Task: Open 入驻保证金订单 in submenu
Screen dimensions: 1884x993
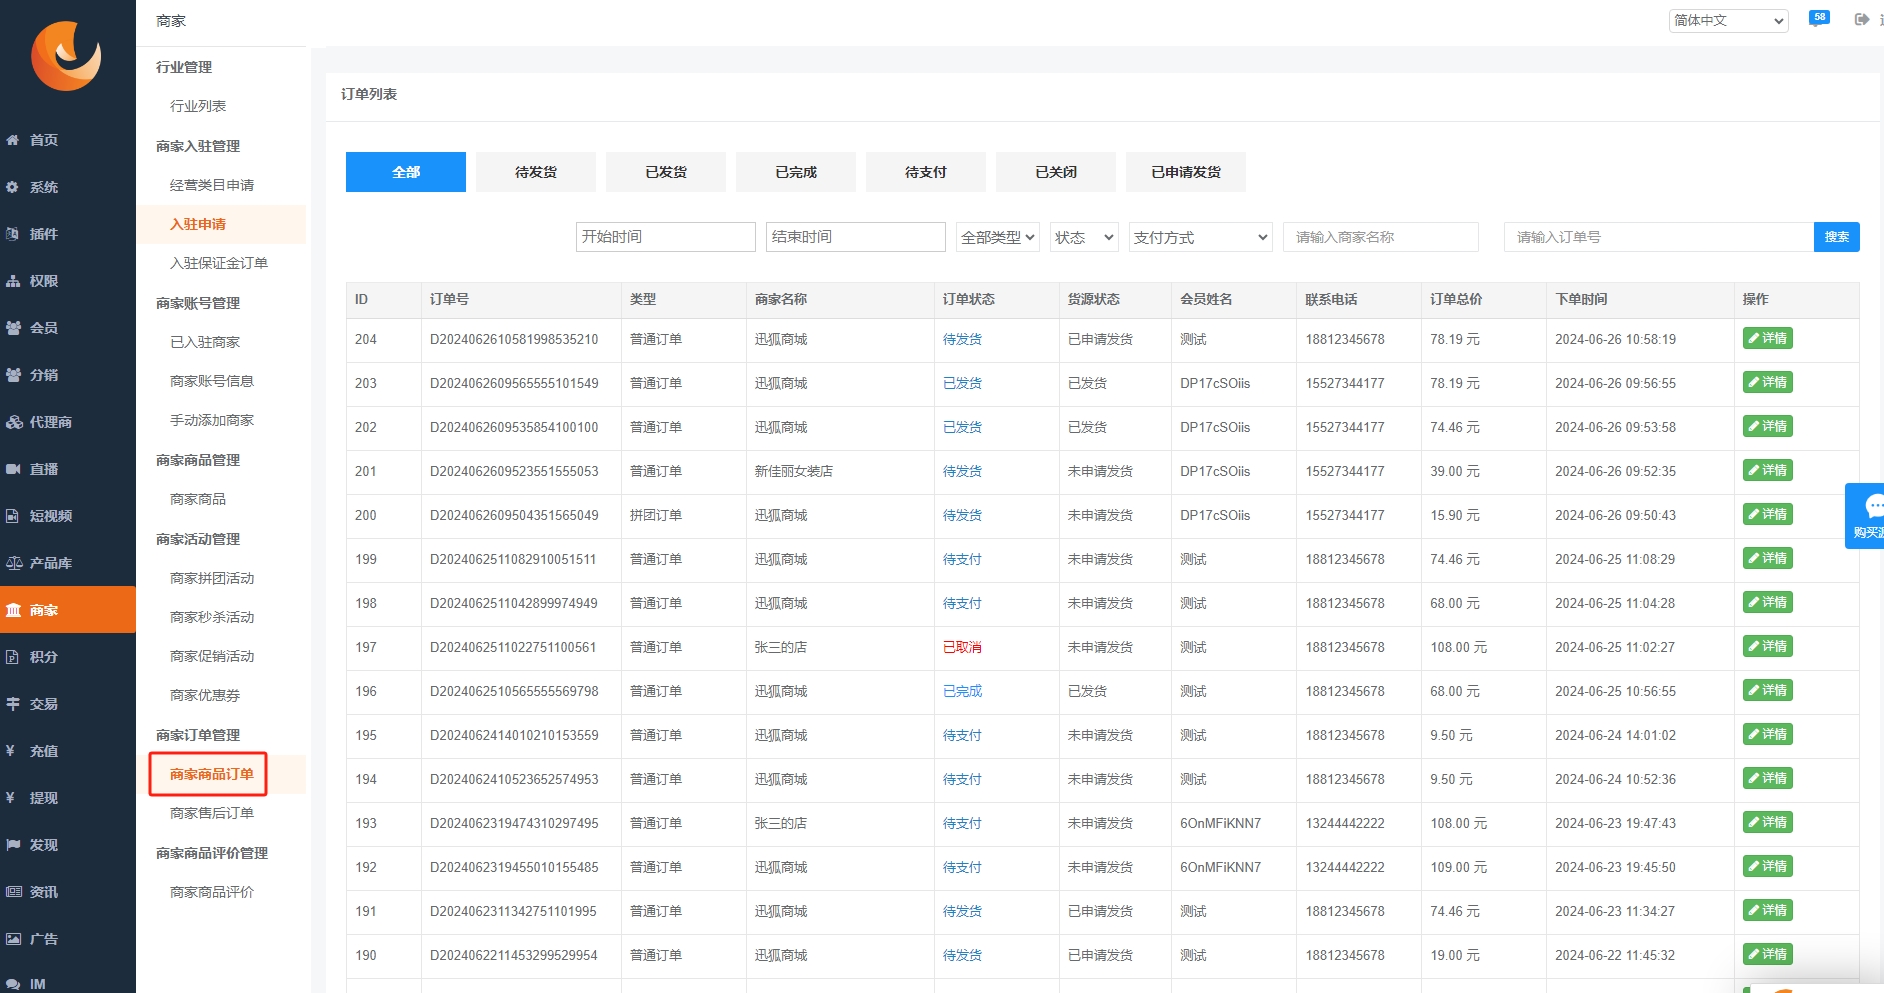Action: pyautogui.click(x=219, y=263)
